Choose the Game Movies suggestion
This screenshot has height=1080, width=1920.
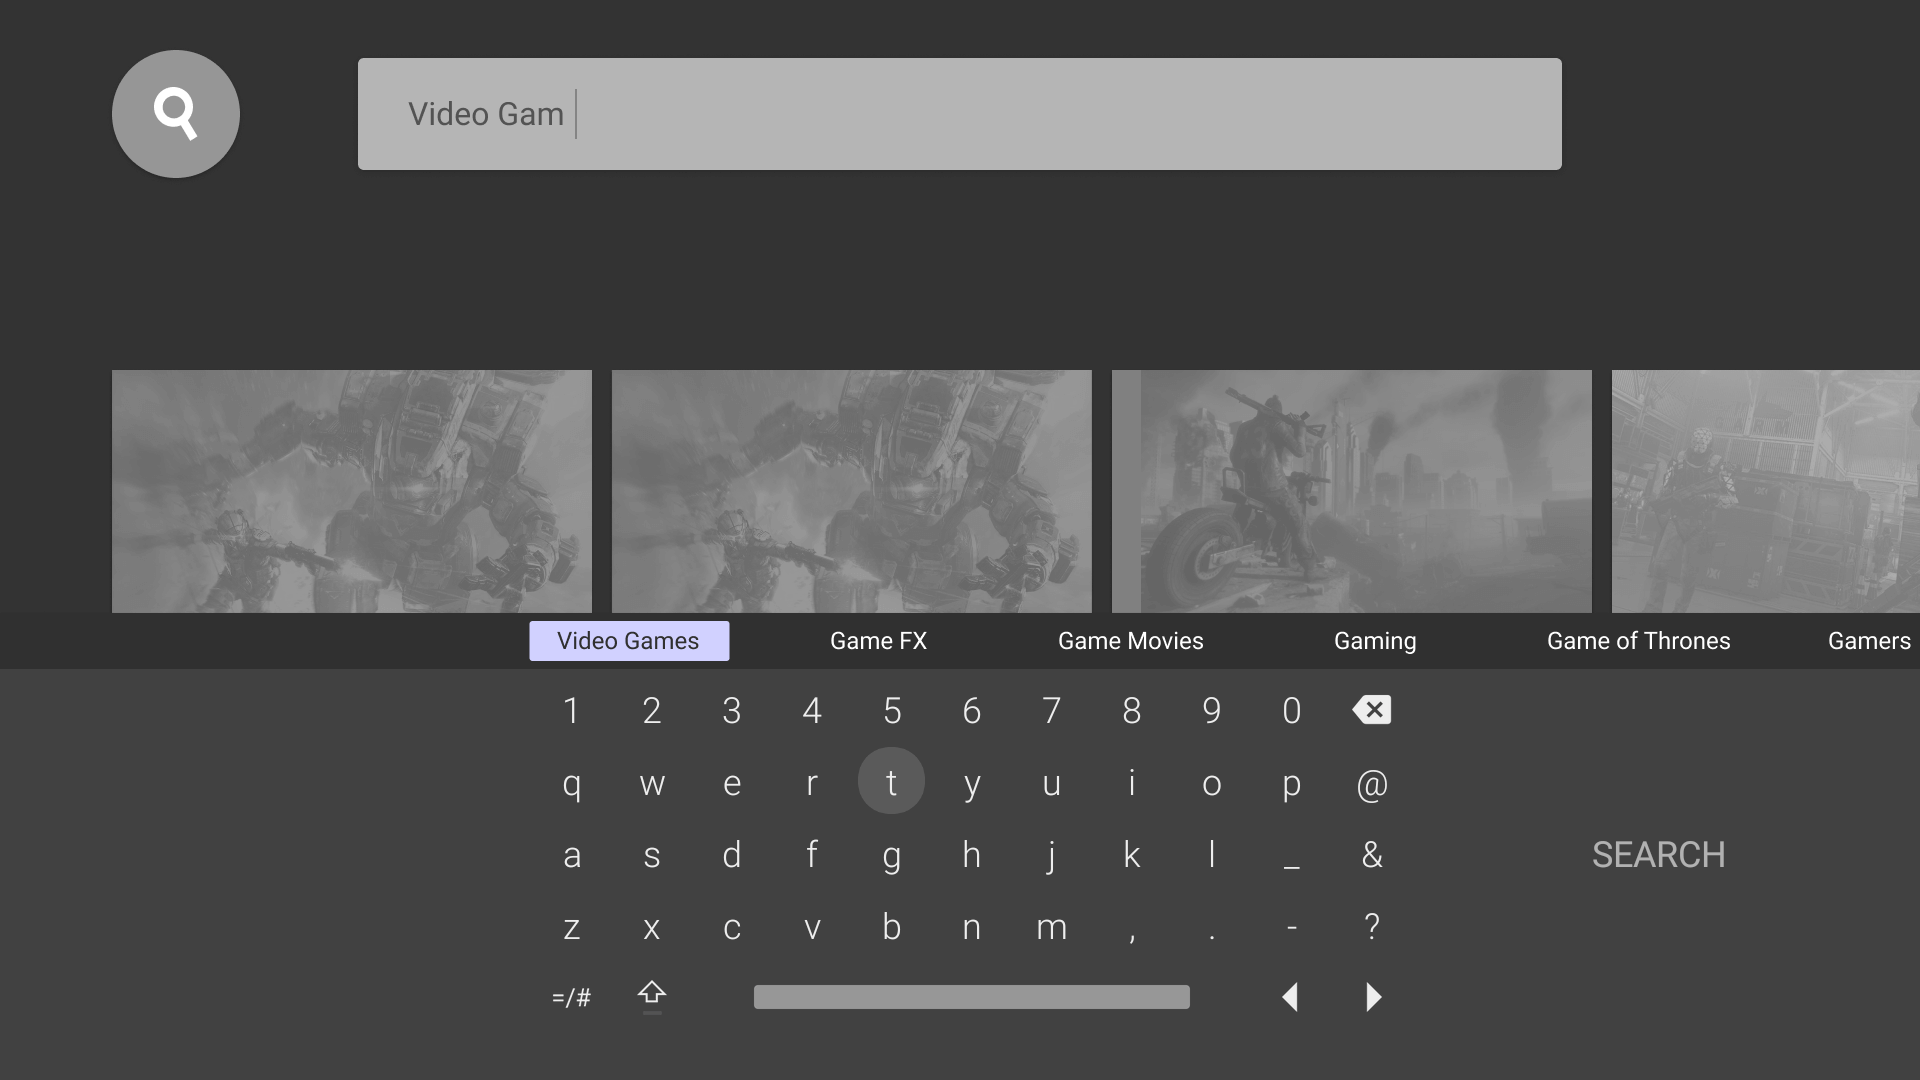coord(1131,641)
